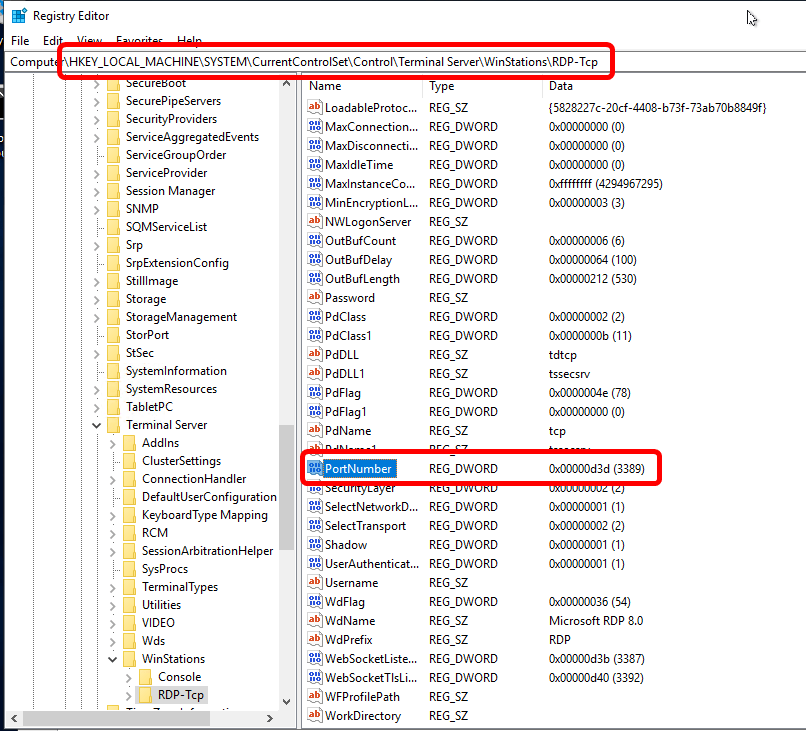
Task: Expand the KeyboardType Mapping node
Action: pos(112,516)
